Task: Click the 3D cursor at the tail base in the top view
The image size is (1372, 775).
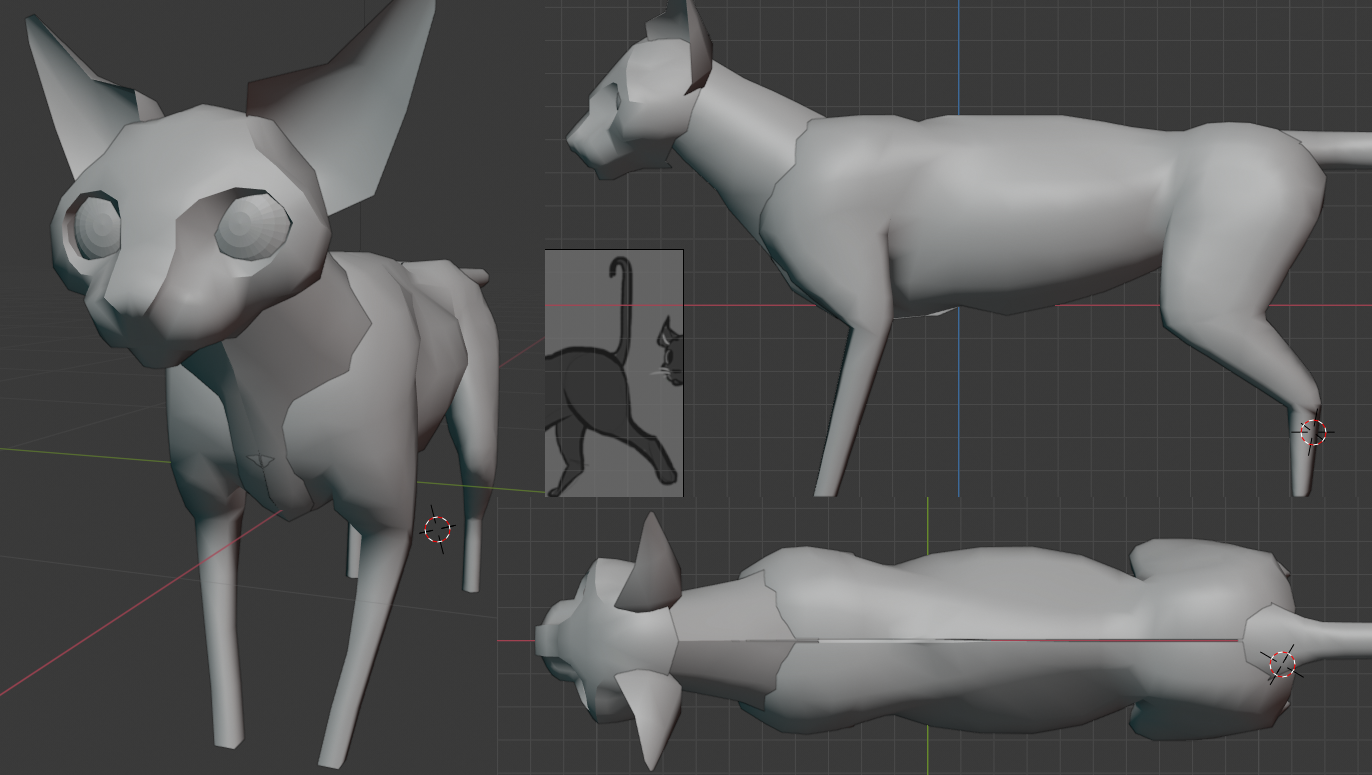Action: [x=1281, y=664]
